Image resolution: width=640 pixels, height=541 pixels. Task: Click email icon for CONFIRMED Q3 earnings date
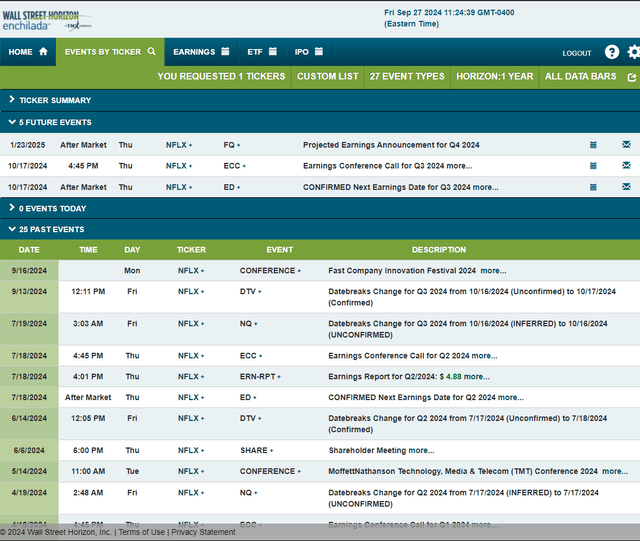click(626, 186)
